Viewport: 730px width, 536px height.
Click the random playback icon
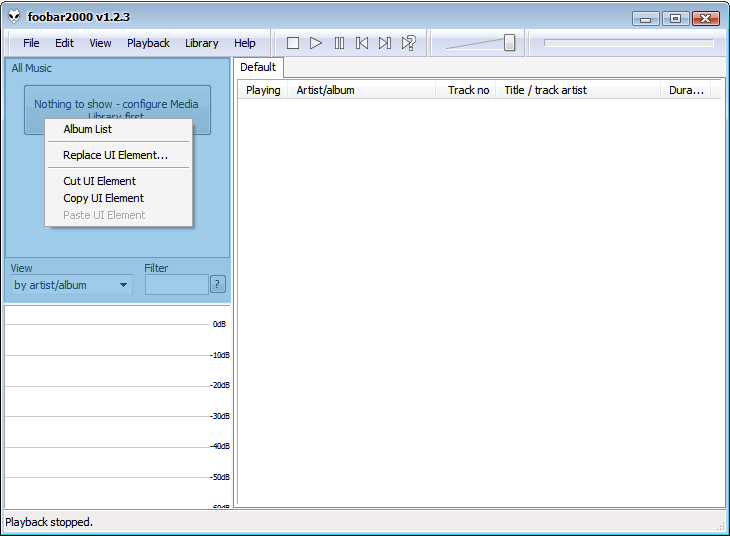(x=408, y=43)
